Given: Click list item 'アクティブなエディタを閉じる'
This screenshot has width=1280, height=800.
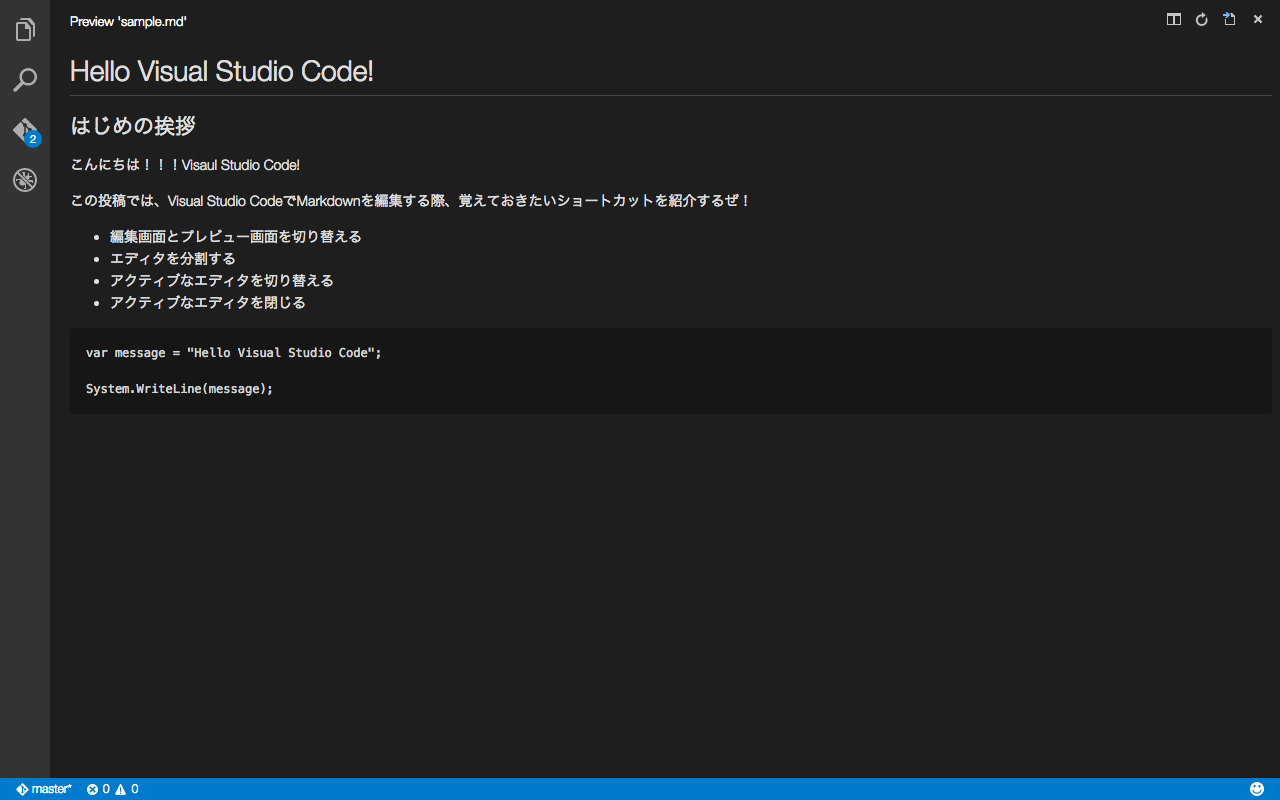Looking at the screenshot, I should click(x=208, y=303).
